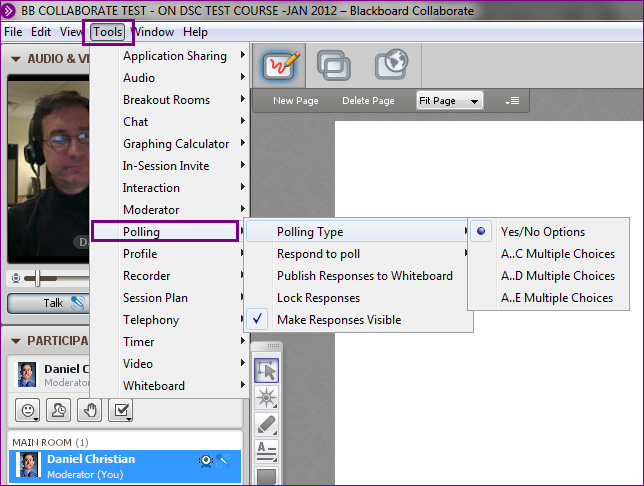Screen dimensions: 644x486
Task: Expand the Graphing Calculator submenu
Action: coord(169,144)
